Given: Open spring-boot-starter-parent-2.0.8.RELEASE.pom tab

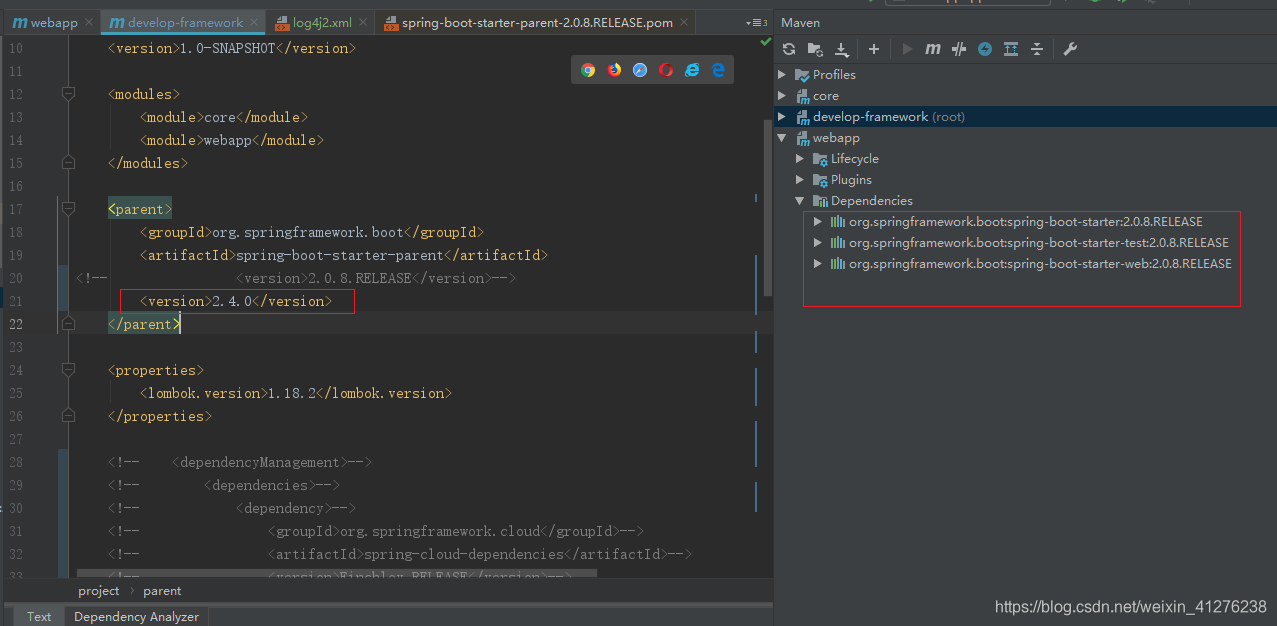Looking at the screenshot, I should pyautogui.click(x=535, y=22).
